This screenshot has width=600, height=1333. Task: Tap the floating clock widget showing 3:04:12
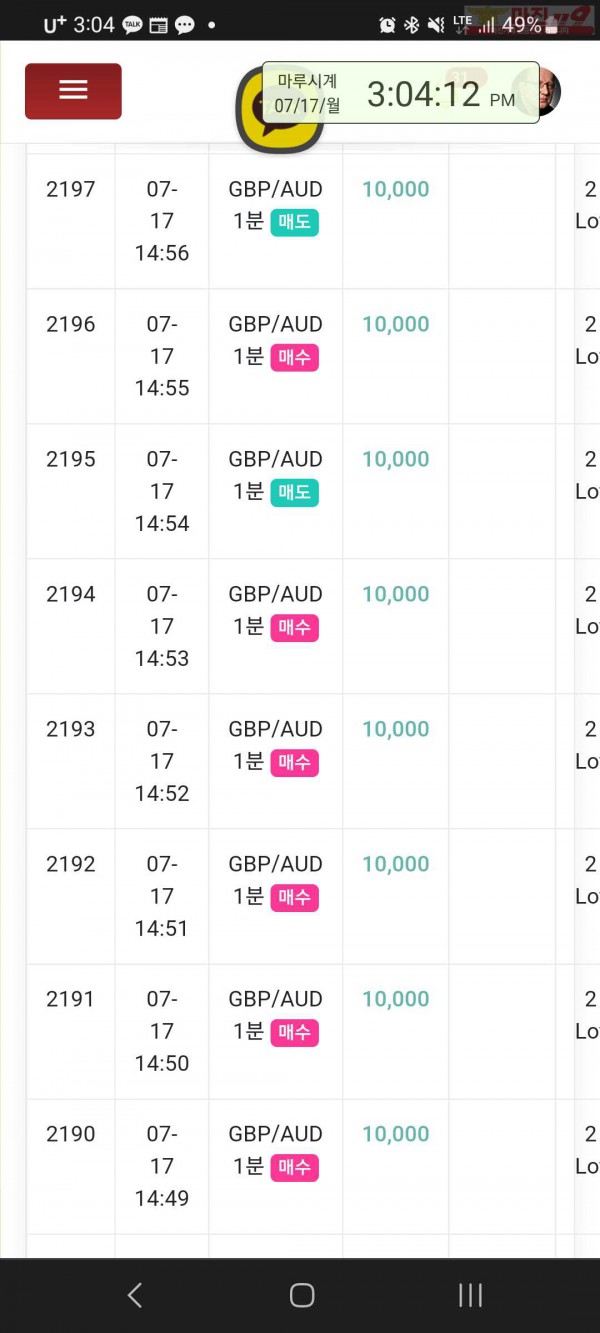point(401,93)
